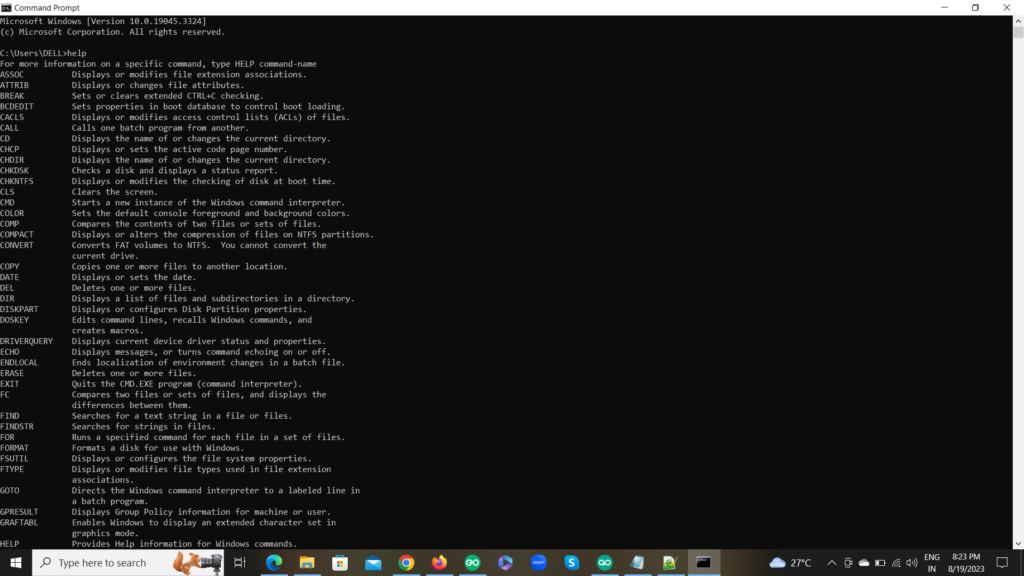Click the ATTRIB command name
This screenshot has width=1024, height=576.
pyautogui.click(x=14, y=85)
